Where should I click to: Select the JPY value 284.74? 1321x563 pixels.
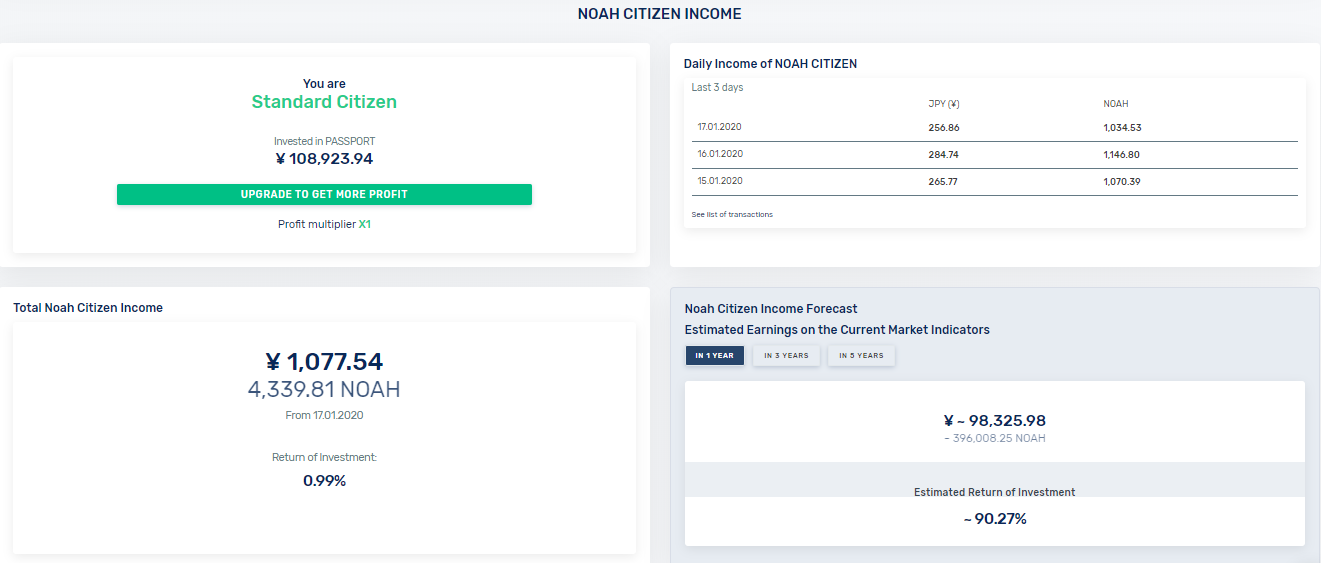(943, 155)
